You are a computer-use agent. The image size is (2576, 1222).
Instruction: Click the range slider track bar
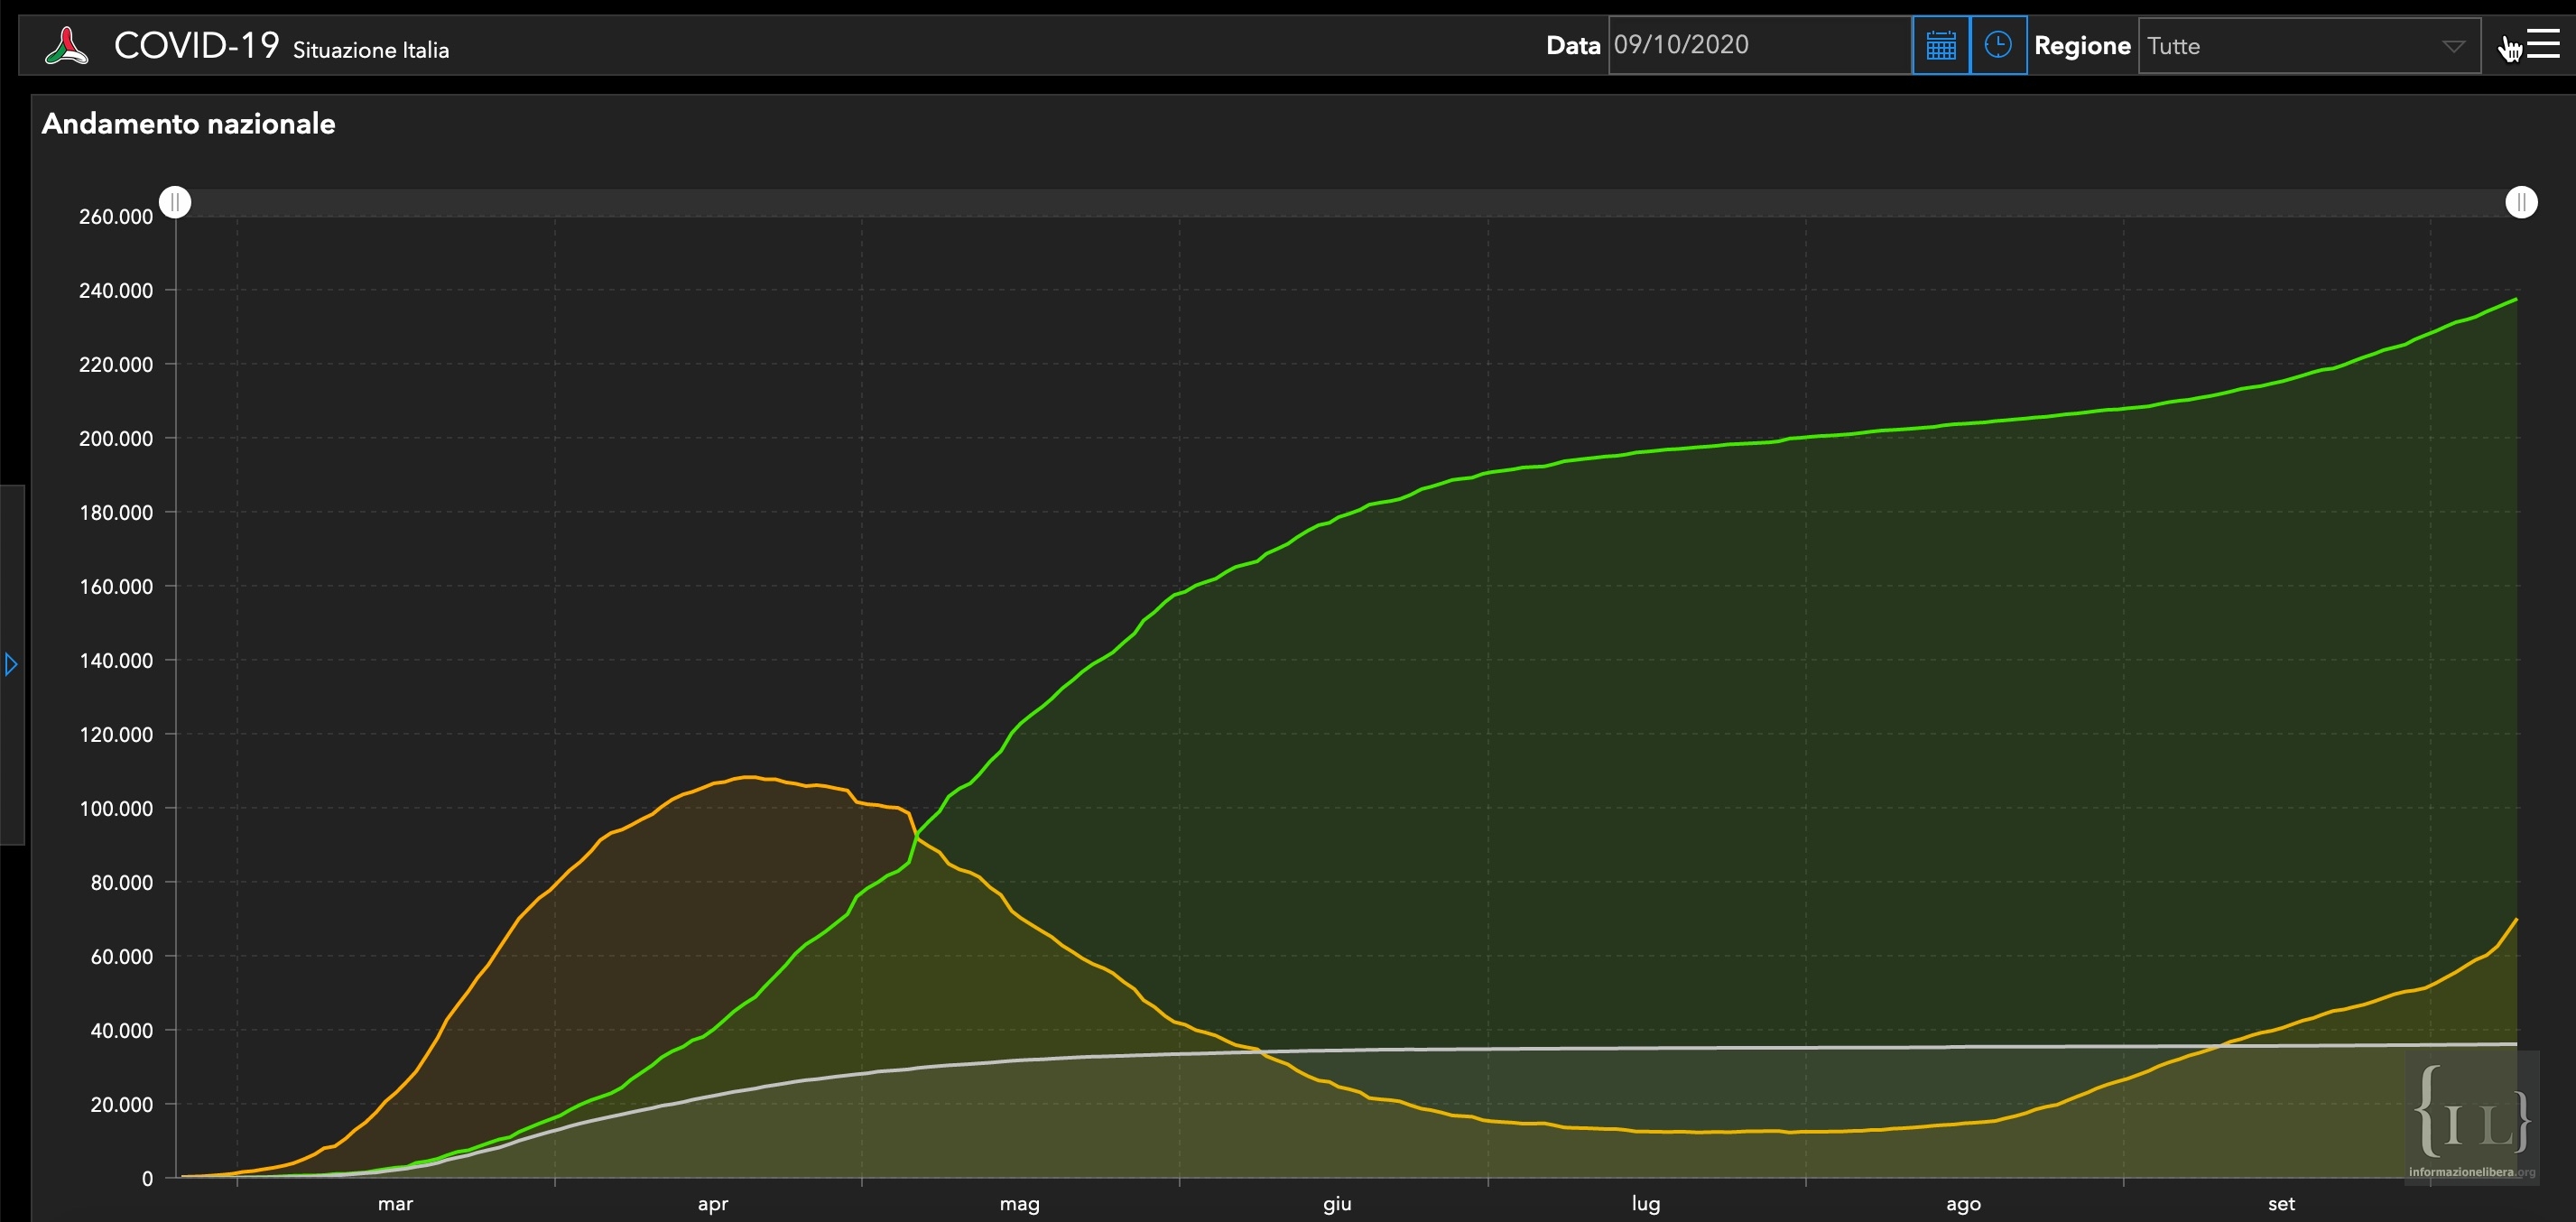point(1348,202)
